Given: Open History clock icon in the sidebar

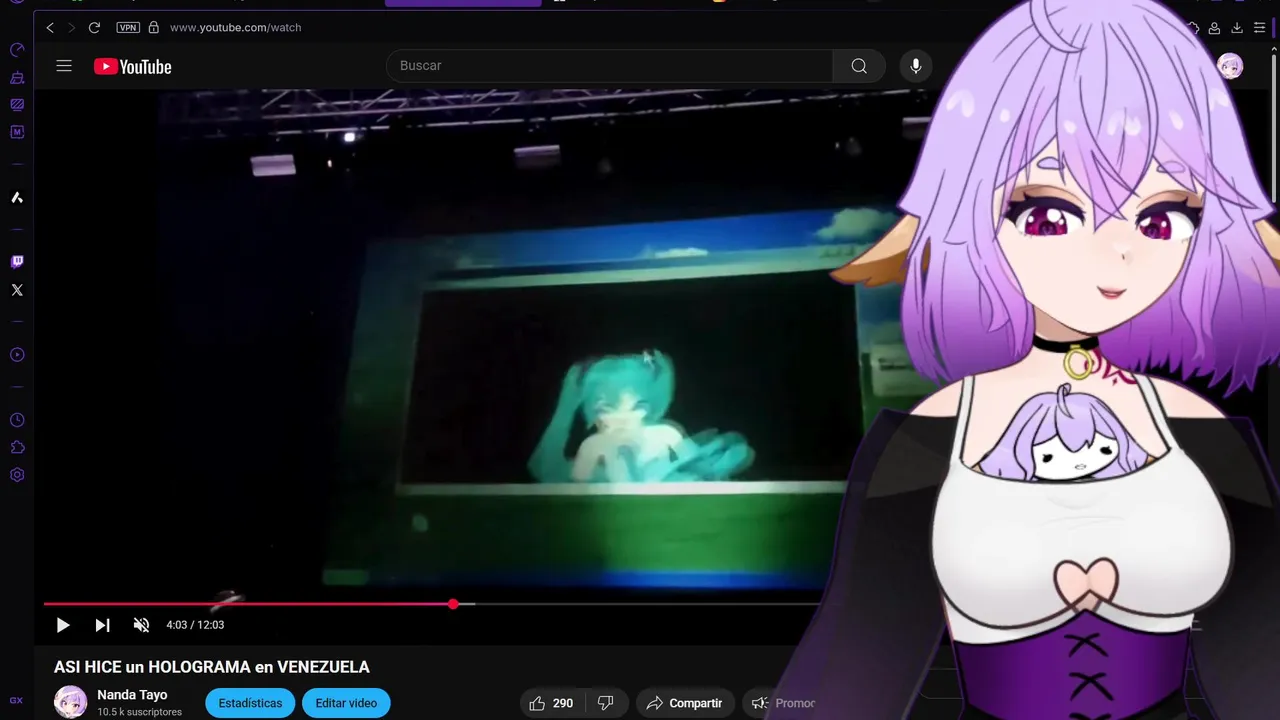Looking at the screenshot, I should pos(17,420).
